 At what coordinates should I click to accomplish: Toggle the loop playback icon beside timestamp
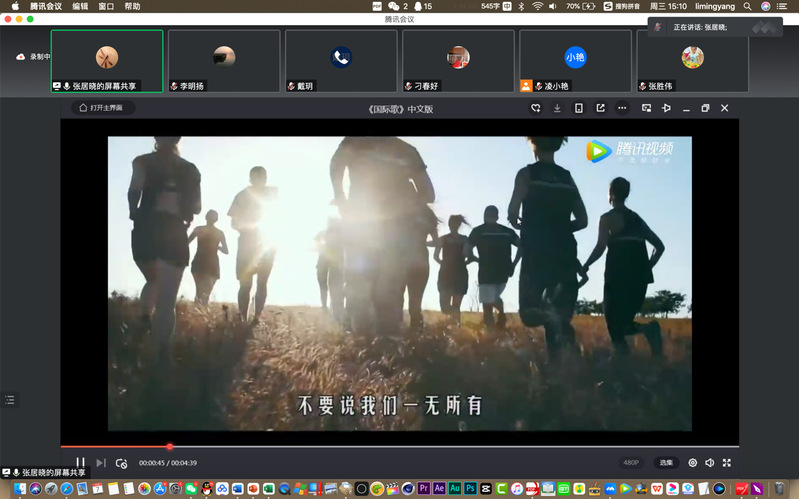tap(121, 463)
